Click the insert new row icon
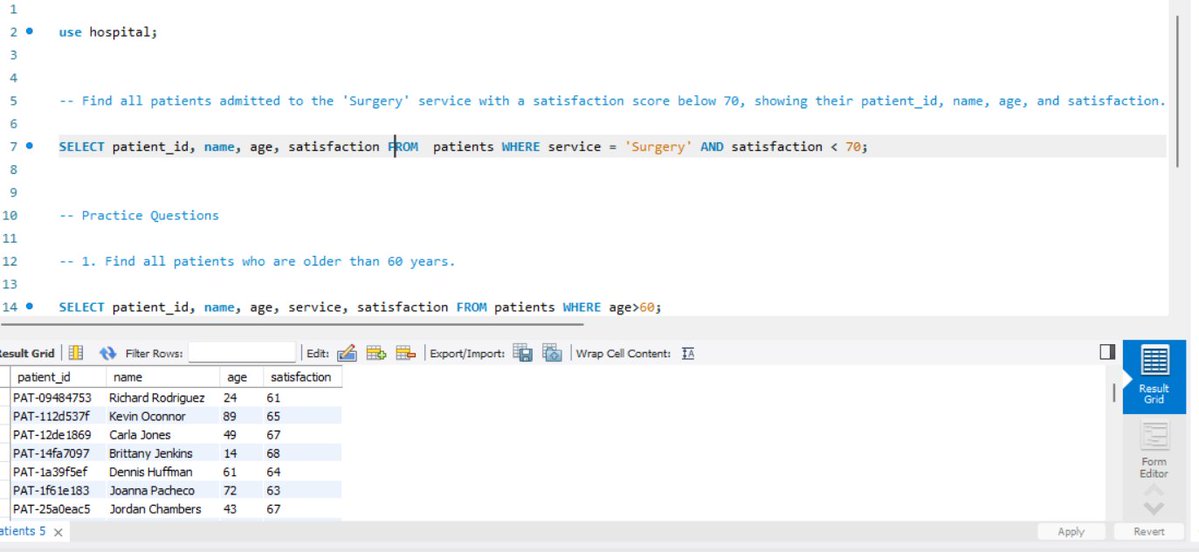Viewport: 1199px width, 552px height. pyautogui.click(x=376, y=352)
